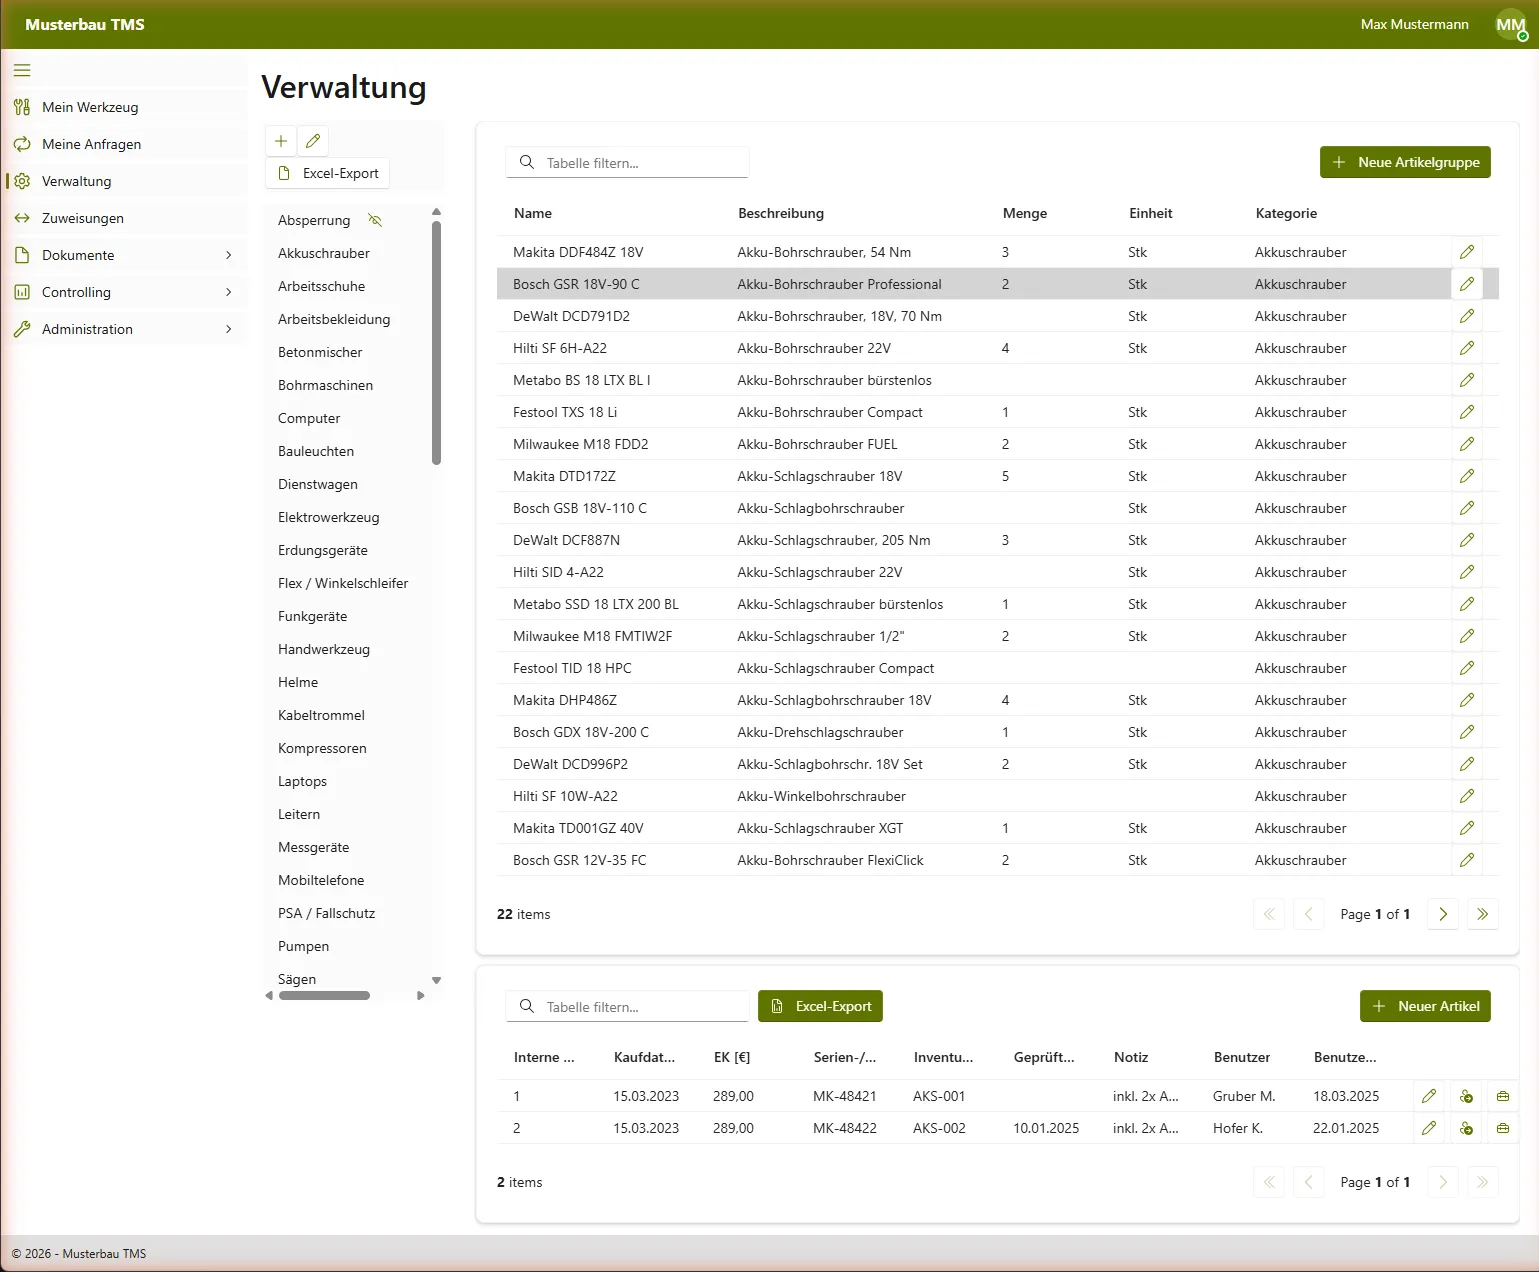Edit the Festool TID 18 HPC row
Image resolution: width=1539 pixels, height=1272 pixels.
[x=1467, y=668]
